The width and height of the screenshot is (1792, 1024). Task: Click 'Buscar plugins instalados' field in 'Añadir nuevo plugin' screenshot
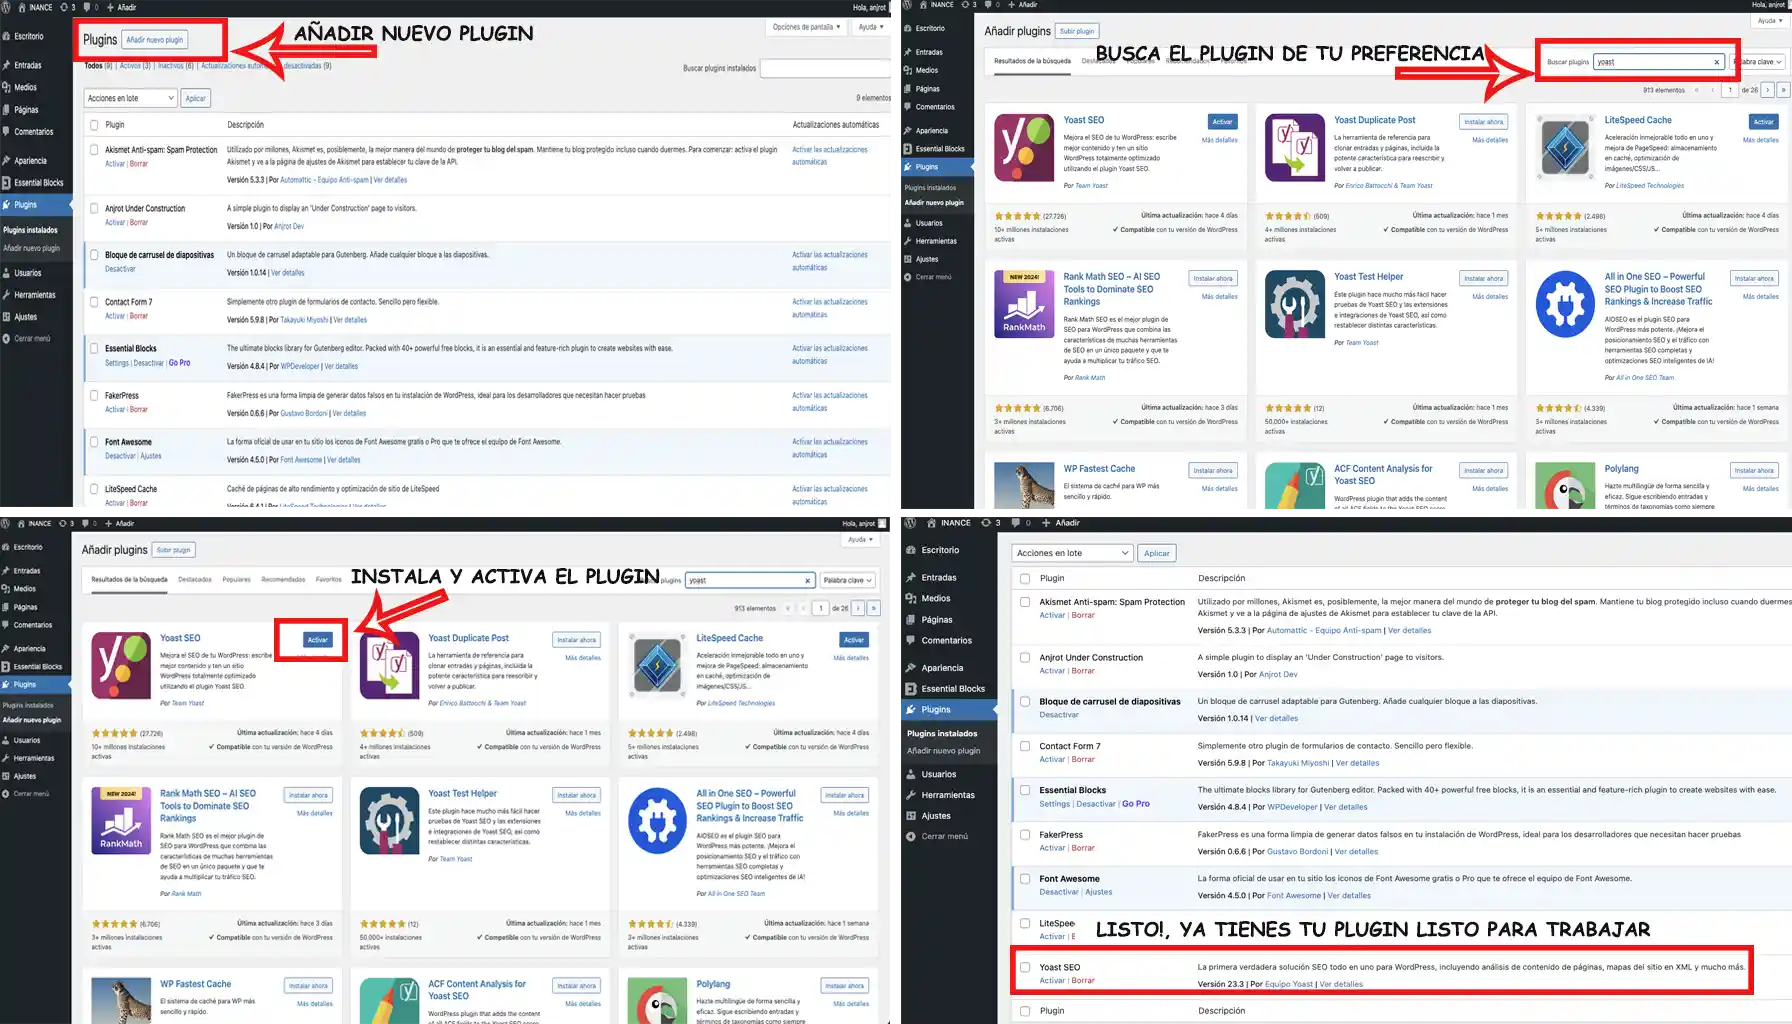point(825,68)
